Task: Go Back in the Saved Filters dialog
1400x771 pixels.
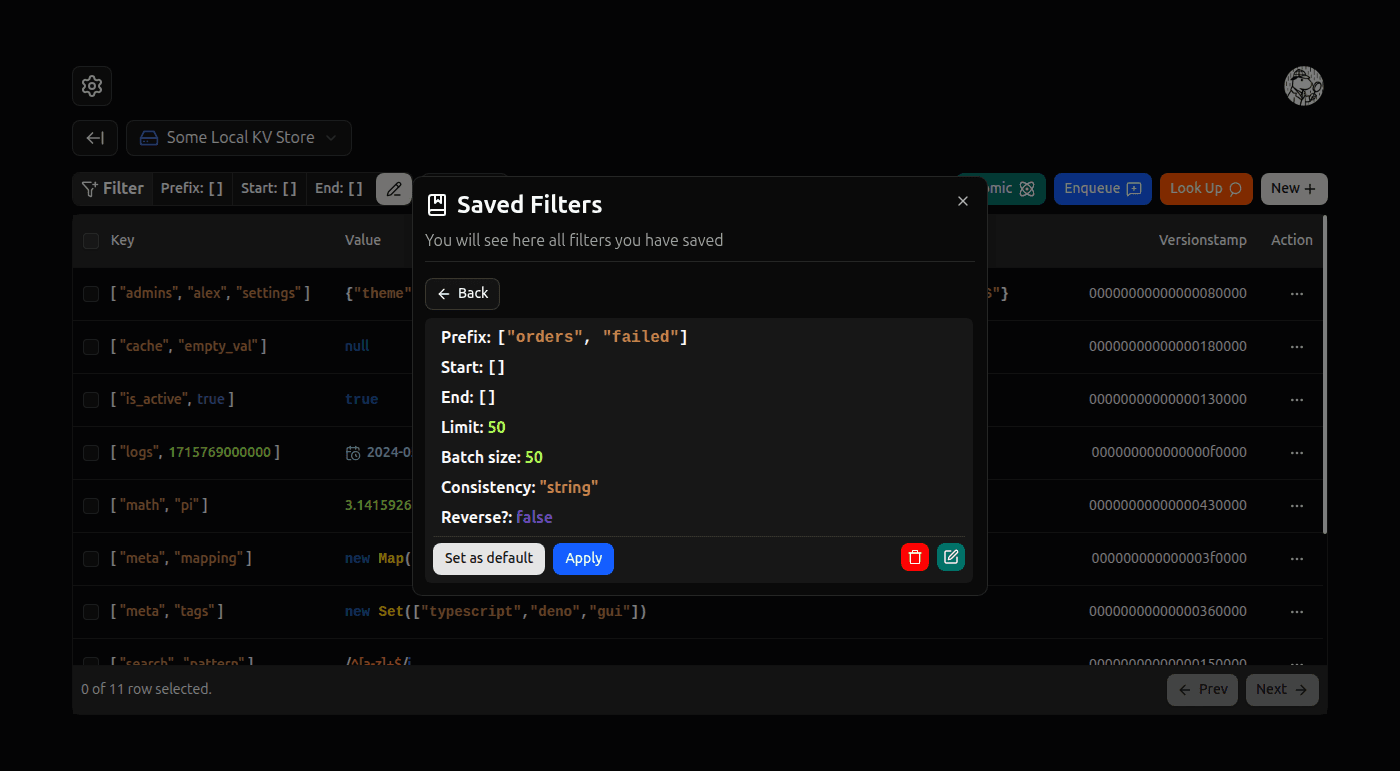Action: (461, 293)
